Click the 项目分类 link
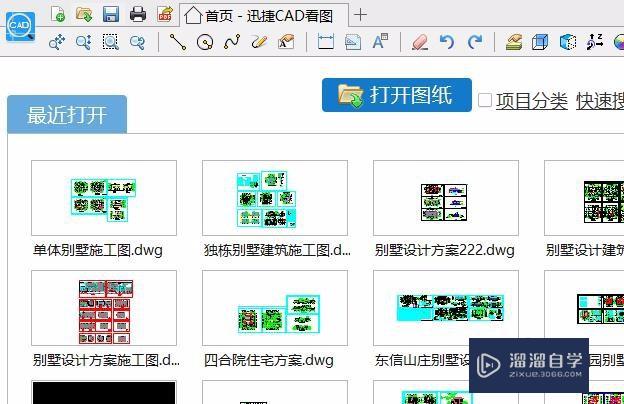 532,101
